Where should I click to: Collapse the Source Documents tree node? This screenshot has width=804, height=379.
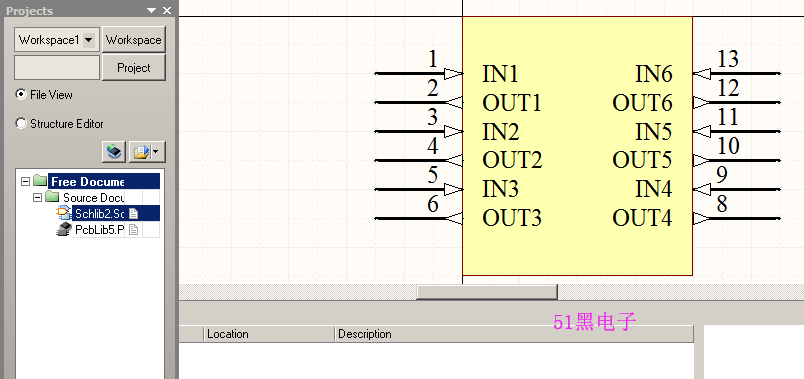point(37,197)
